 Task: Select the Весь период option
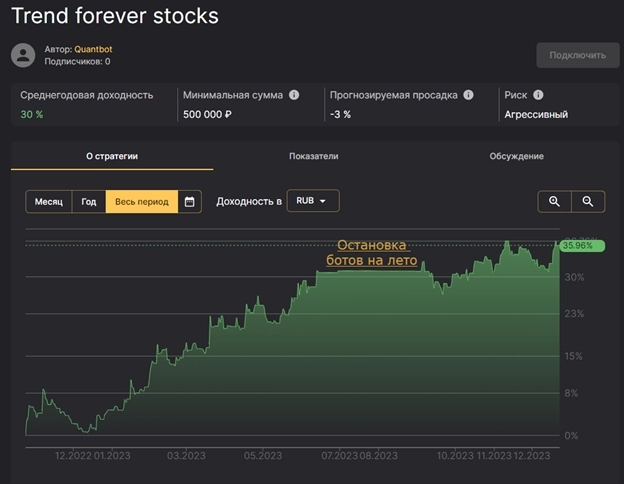[141, 202]
